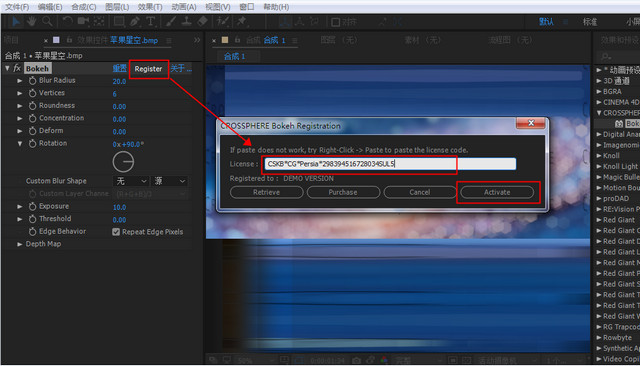The width and height of the screenshot is (640, 366).
Task: Toggle Vertices stopwatch
Action: (x=33, y=93)
